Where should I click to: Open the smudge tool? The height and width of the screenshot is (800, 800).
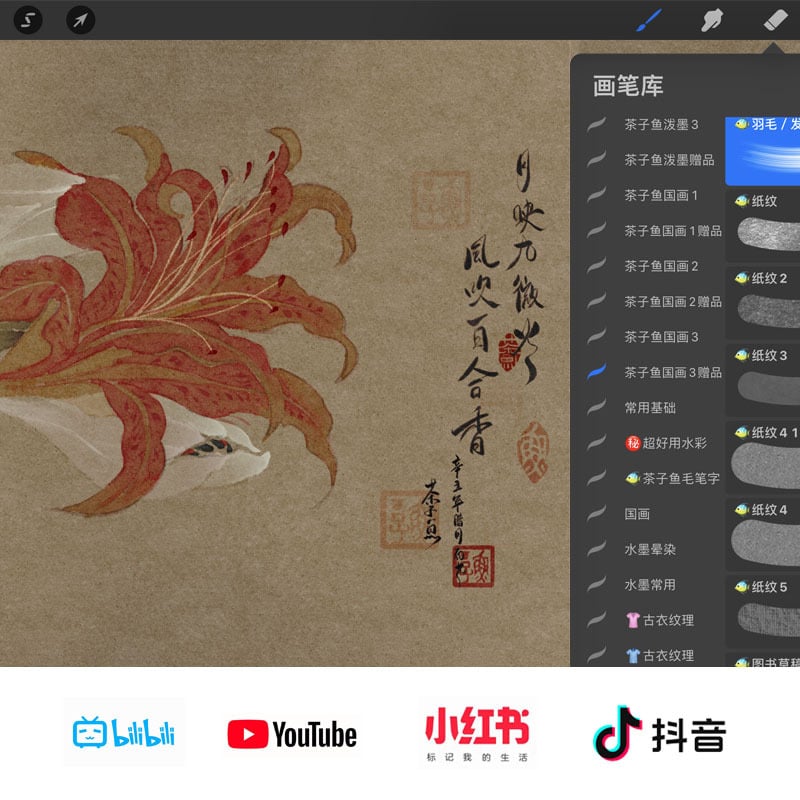(712, 20)
